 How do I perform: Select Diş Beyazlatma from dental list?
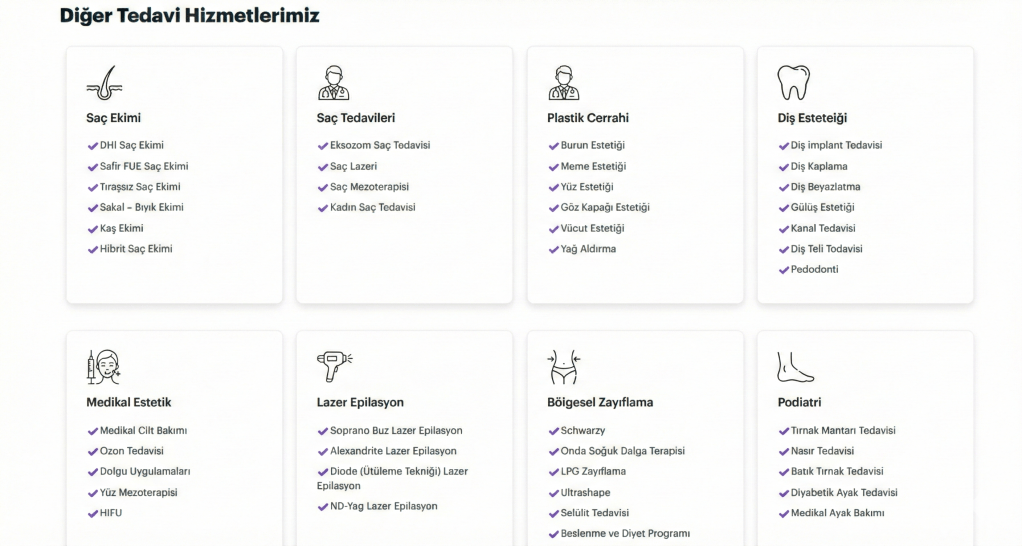tap(825, 187)
